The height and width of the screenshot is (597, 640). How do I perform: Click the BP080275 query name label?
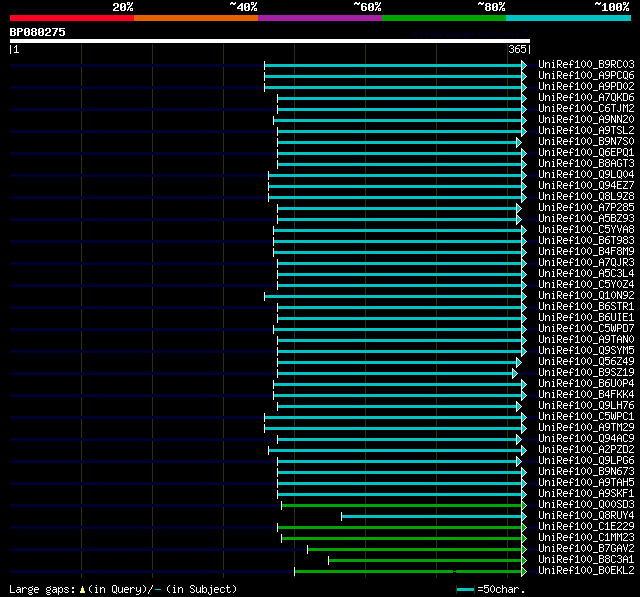coord(38,32)
